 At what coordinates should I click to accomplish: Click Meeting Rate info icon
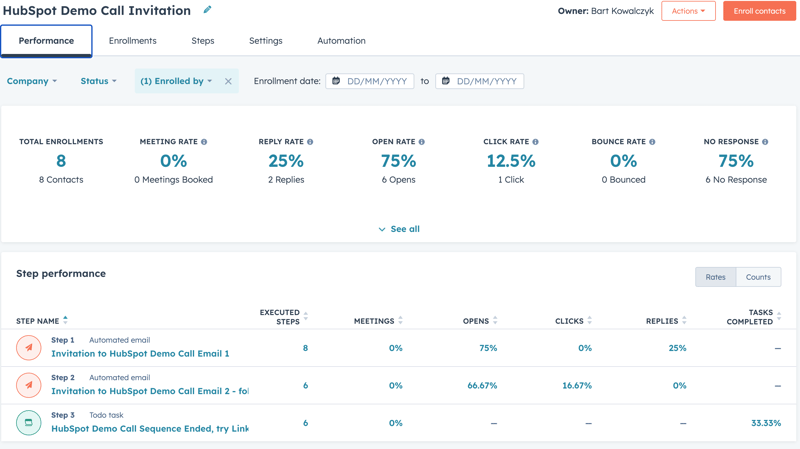[204, 142]
